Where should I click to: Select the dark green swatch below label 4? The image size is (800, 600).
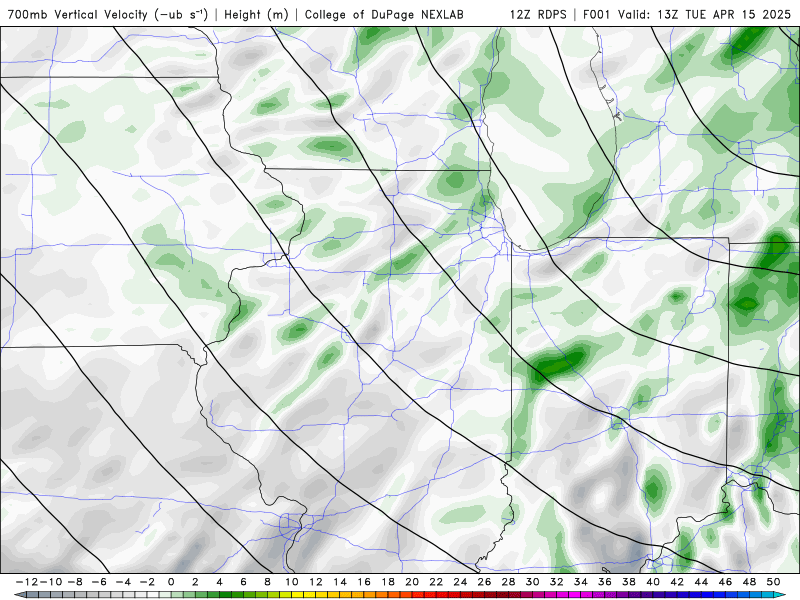tap(225, 595)
